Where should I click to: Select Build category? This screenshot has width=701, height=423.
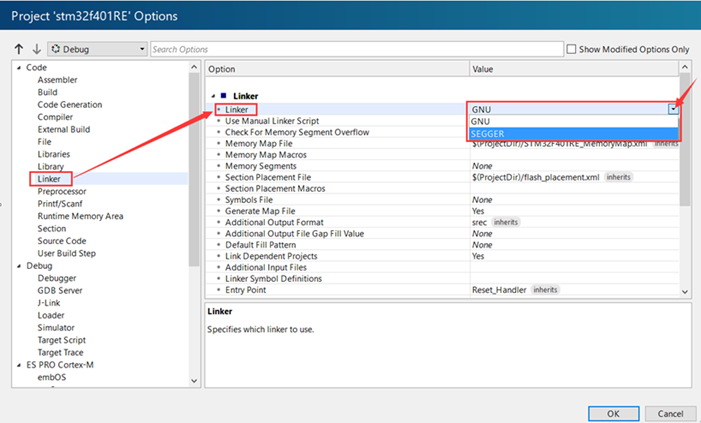click(47, 92)
